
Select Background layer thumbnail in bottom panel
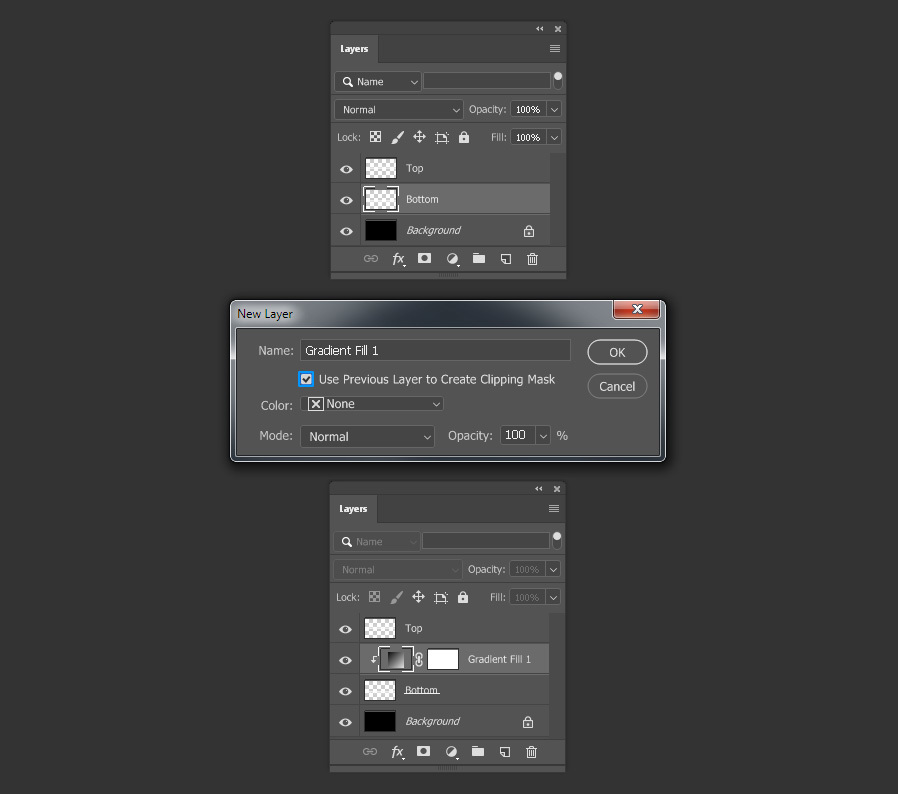[x=380, y=721]
